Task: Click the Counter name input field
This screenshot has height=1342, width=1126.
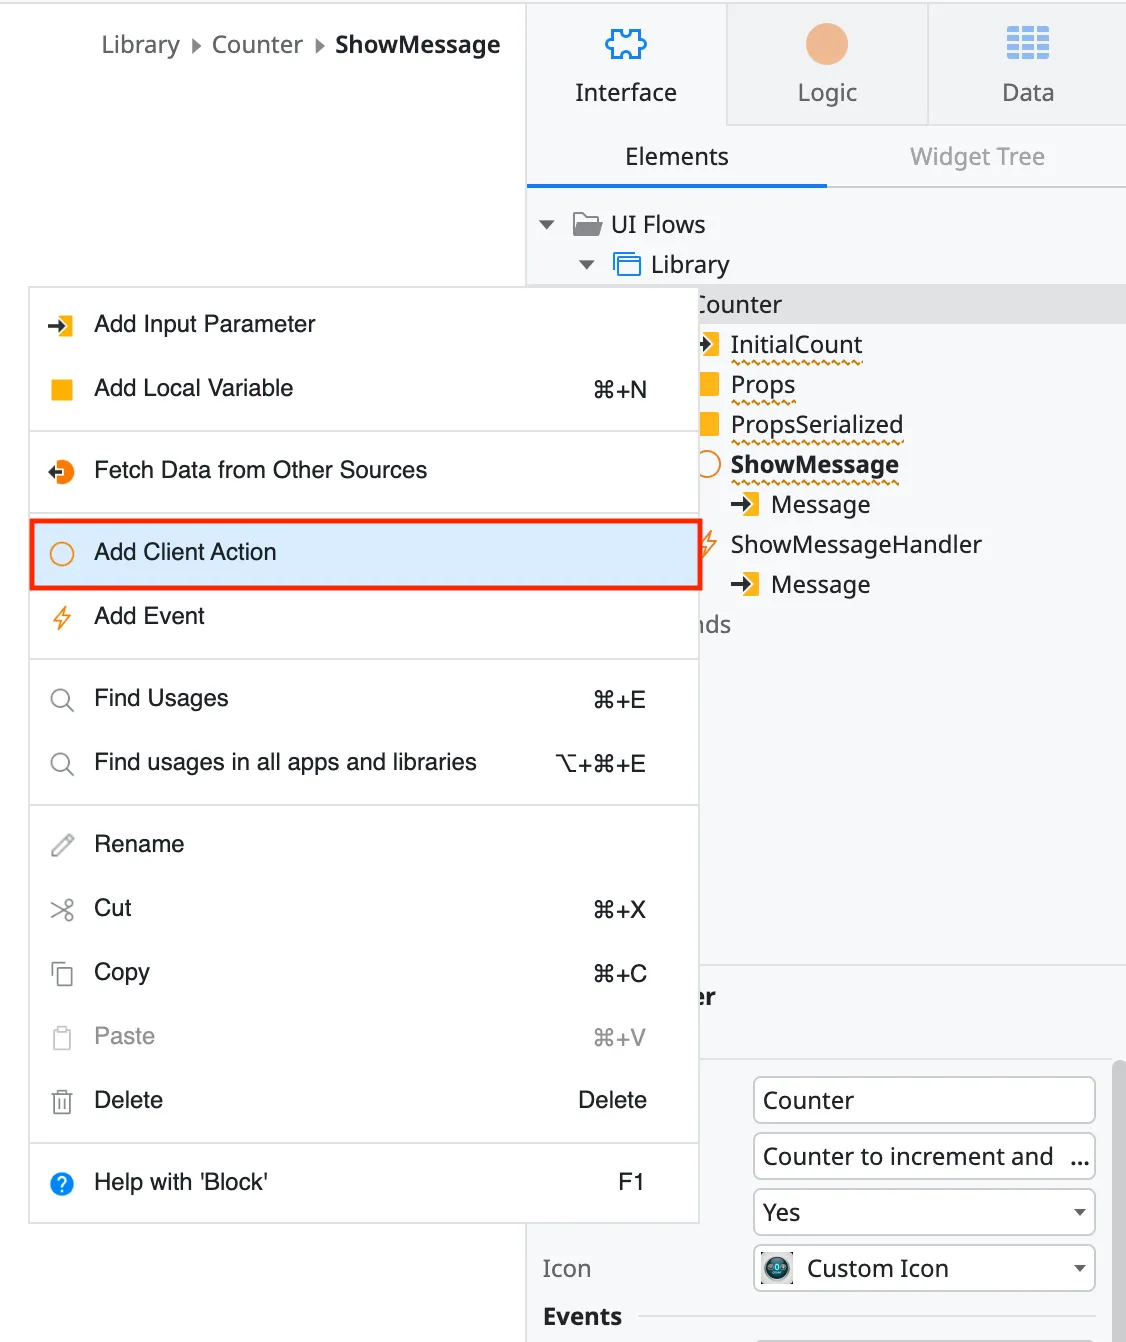Action: coord(923,1100)
